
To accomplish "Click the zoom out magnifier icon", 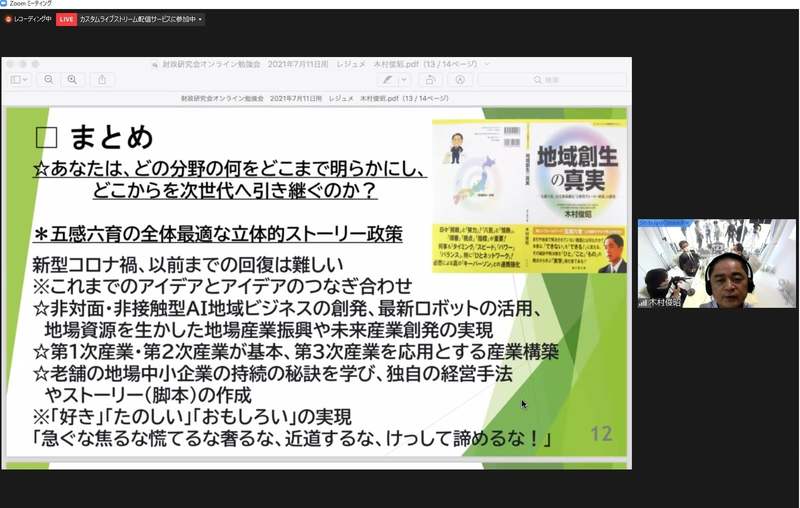I will 48,80.
